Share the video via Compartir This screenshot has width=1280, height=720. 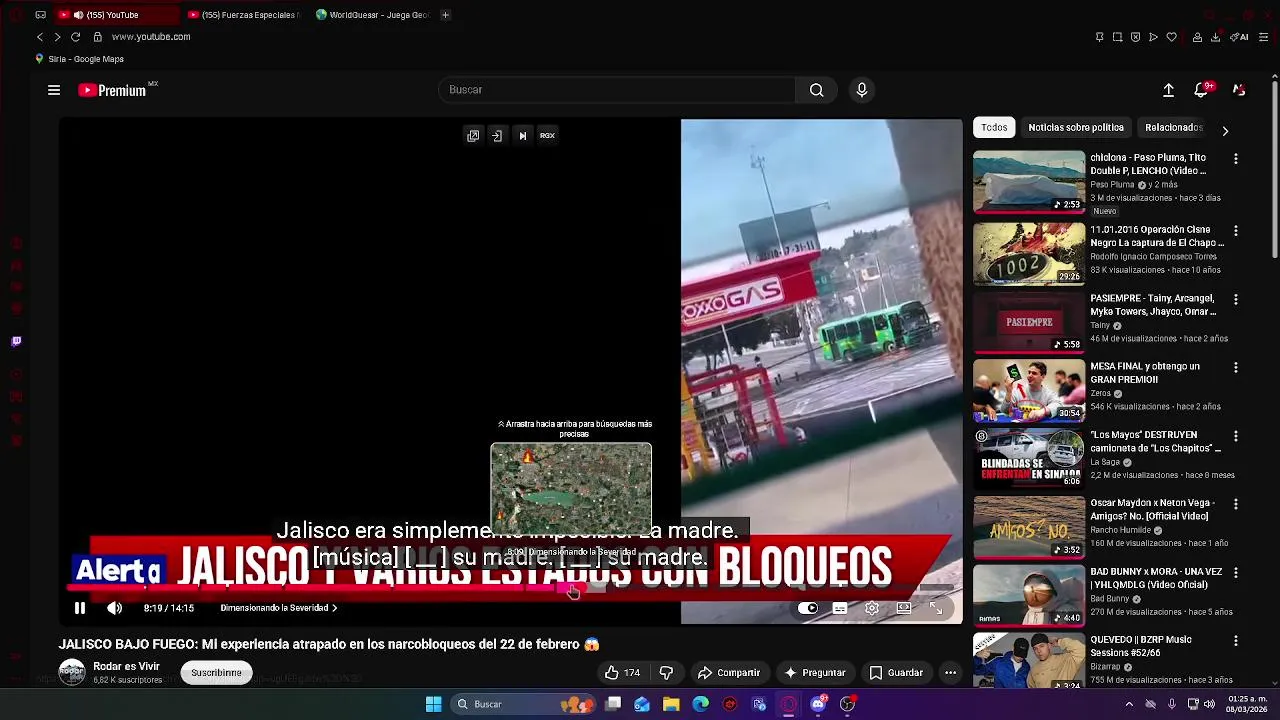pos(729,673)
